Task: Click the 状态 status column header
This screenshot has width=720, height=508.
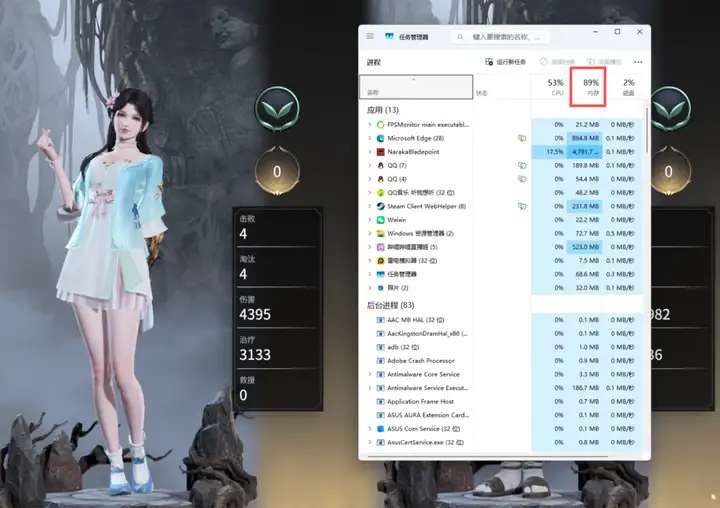Action: pyautogui.click(x=502, y=87)
